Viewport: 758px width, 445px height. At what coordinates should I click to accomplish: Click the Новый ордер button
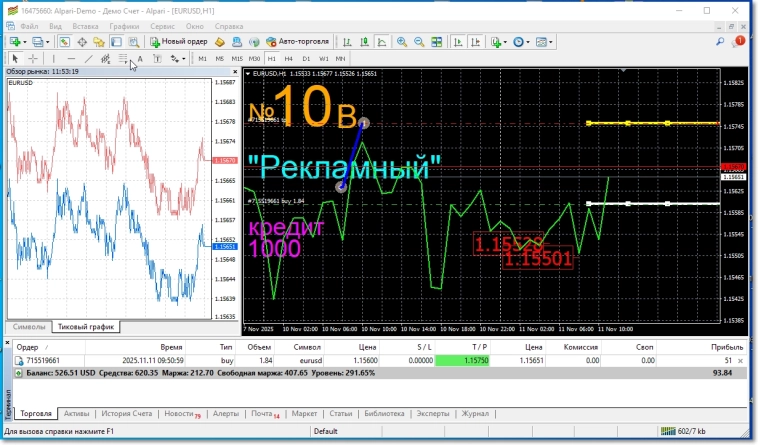179,42
